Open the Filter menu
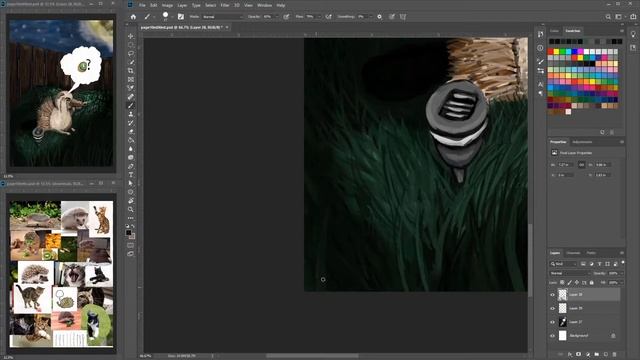This screenshot has height=360, width=640. pyautogui.click(x=225, y=5)
